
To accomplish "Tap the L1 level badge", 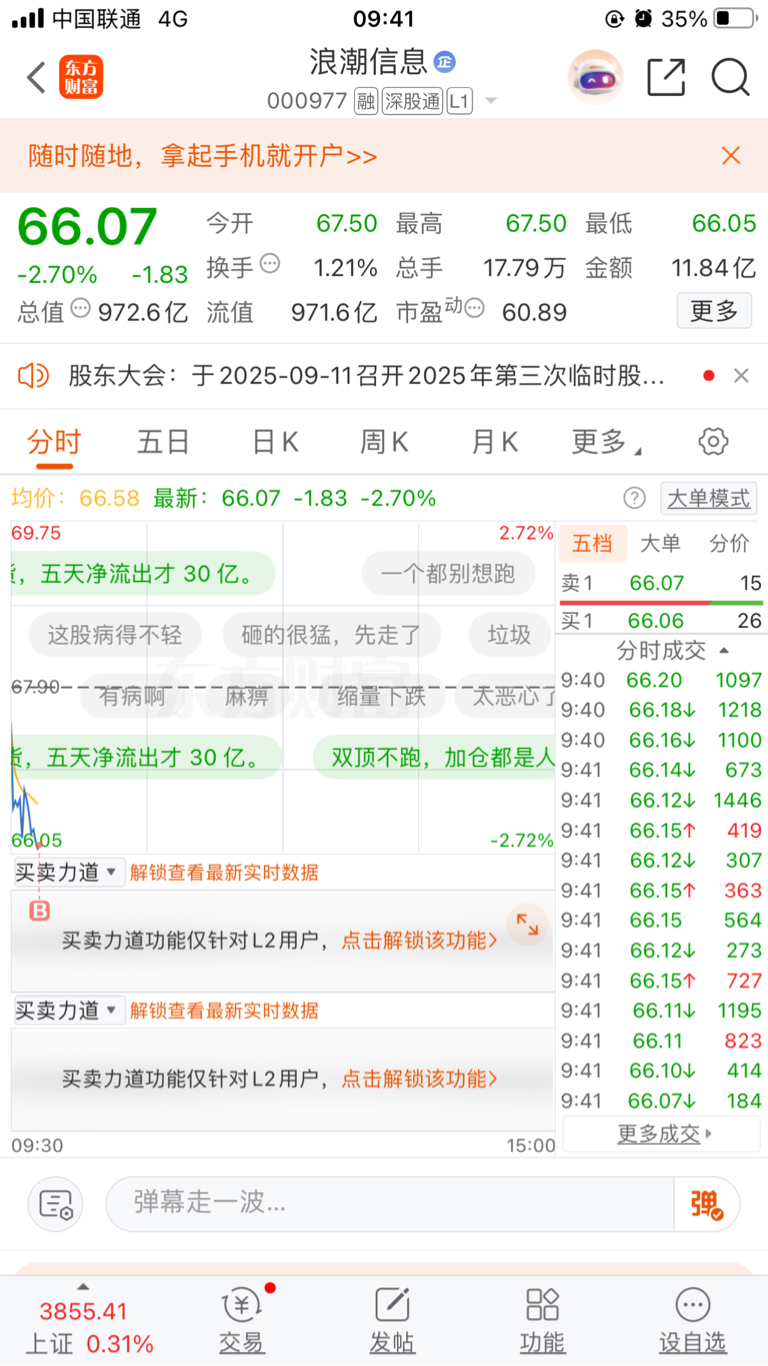I will (x=459, y=101).
